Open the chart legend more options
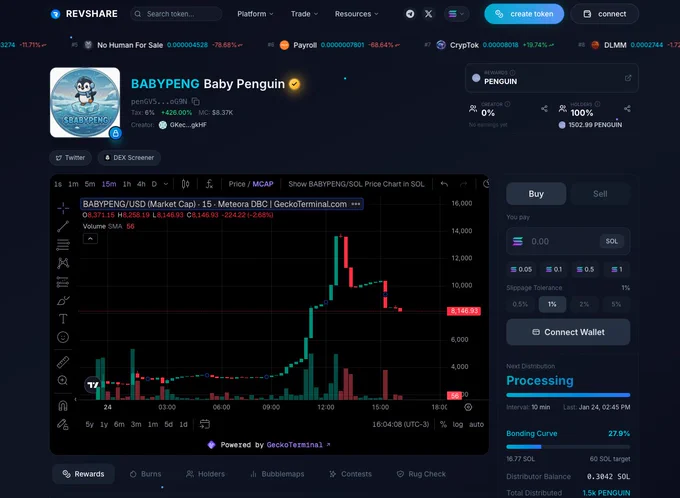 (x=356, y=204)
